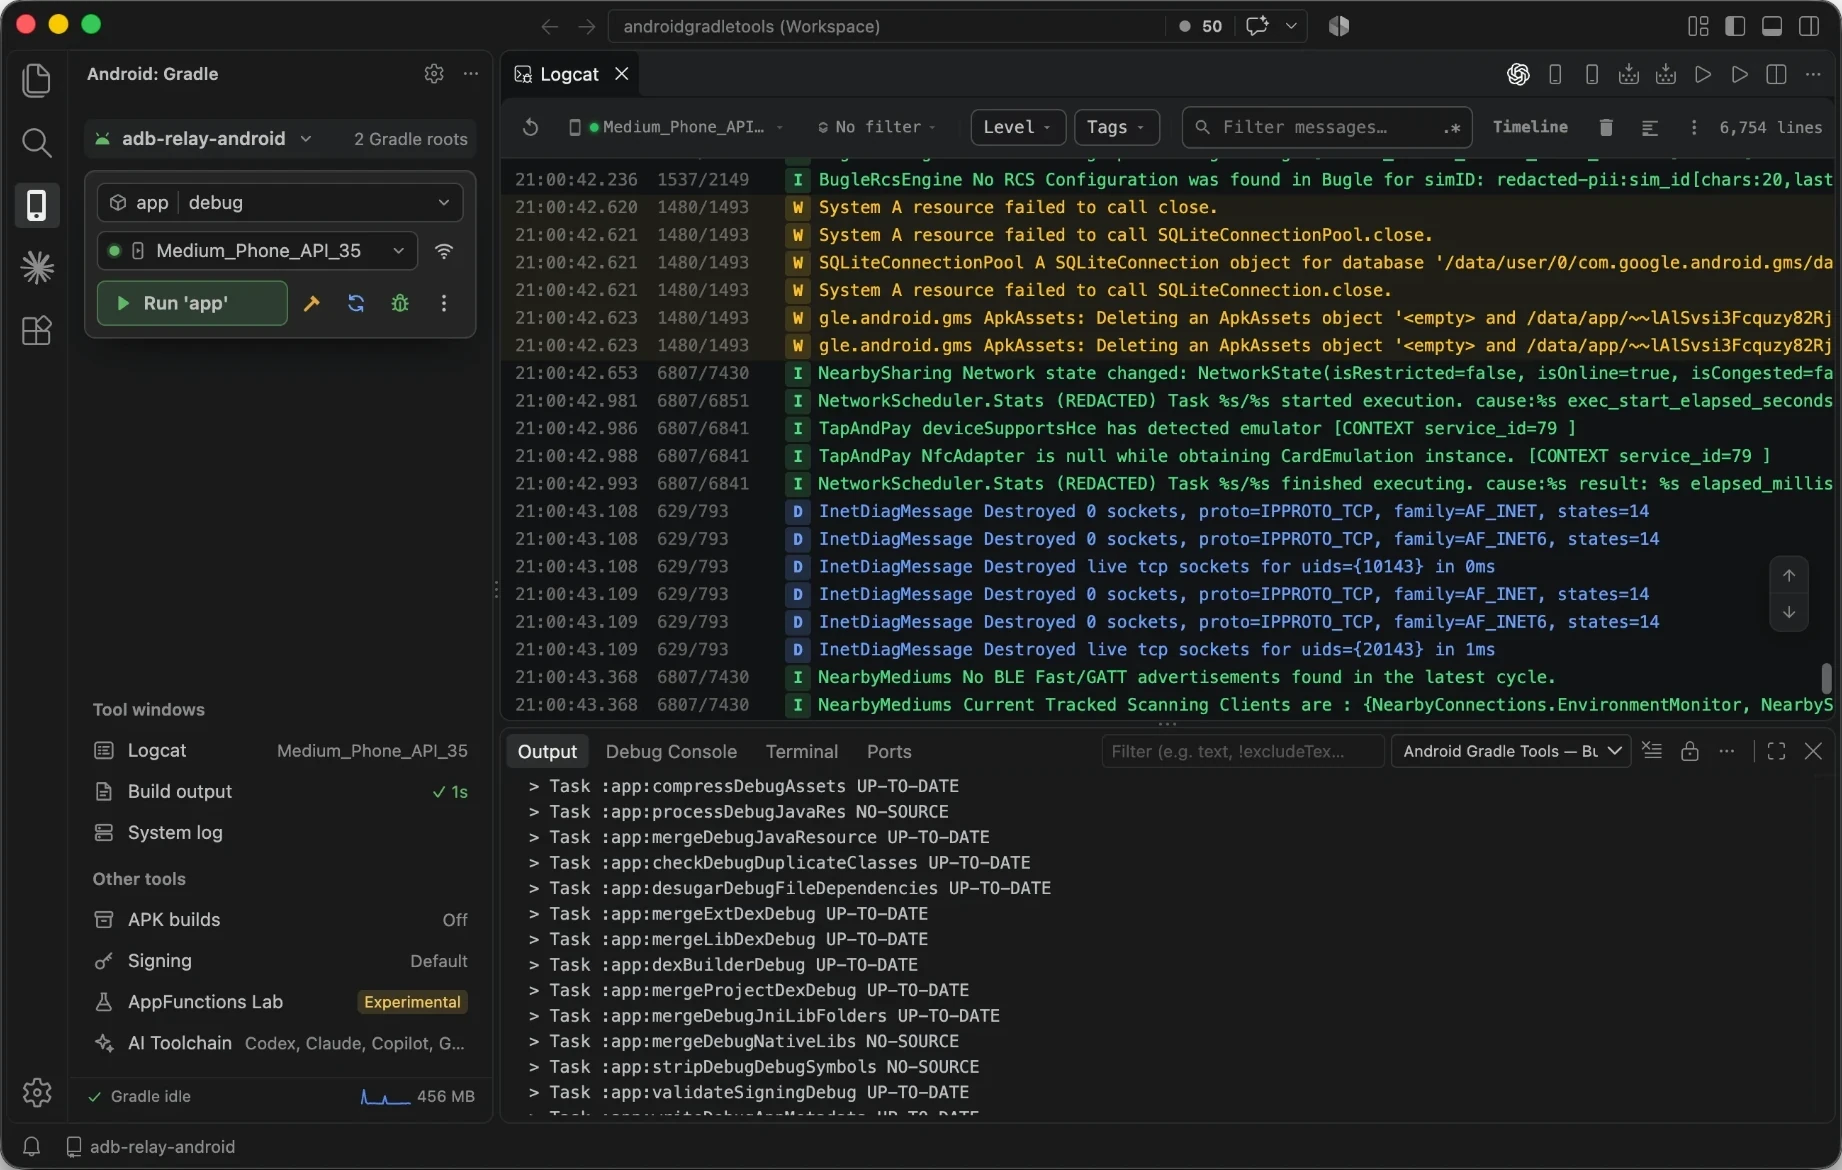Open the Explorer files icon in activity bar
This screenshot has height=1170, width=1842.
pyautogui.click(x=37, y=80)
